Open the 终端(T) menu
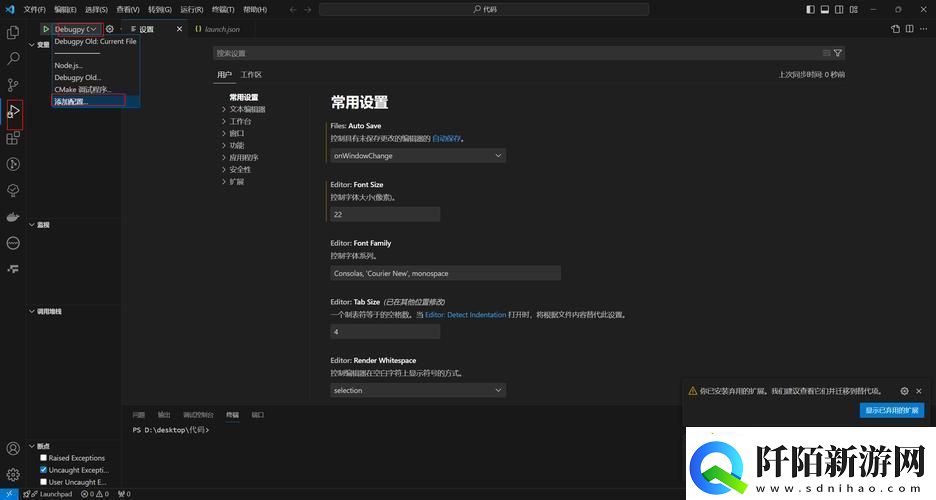Viewport: 936px width, 500px height. tap(223, 10)
